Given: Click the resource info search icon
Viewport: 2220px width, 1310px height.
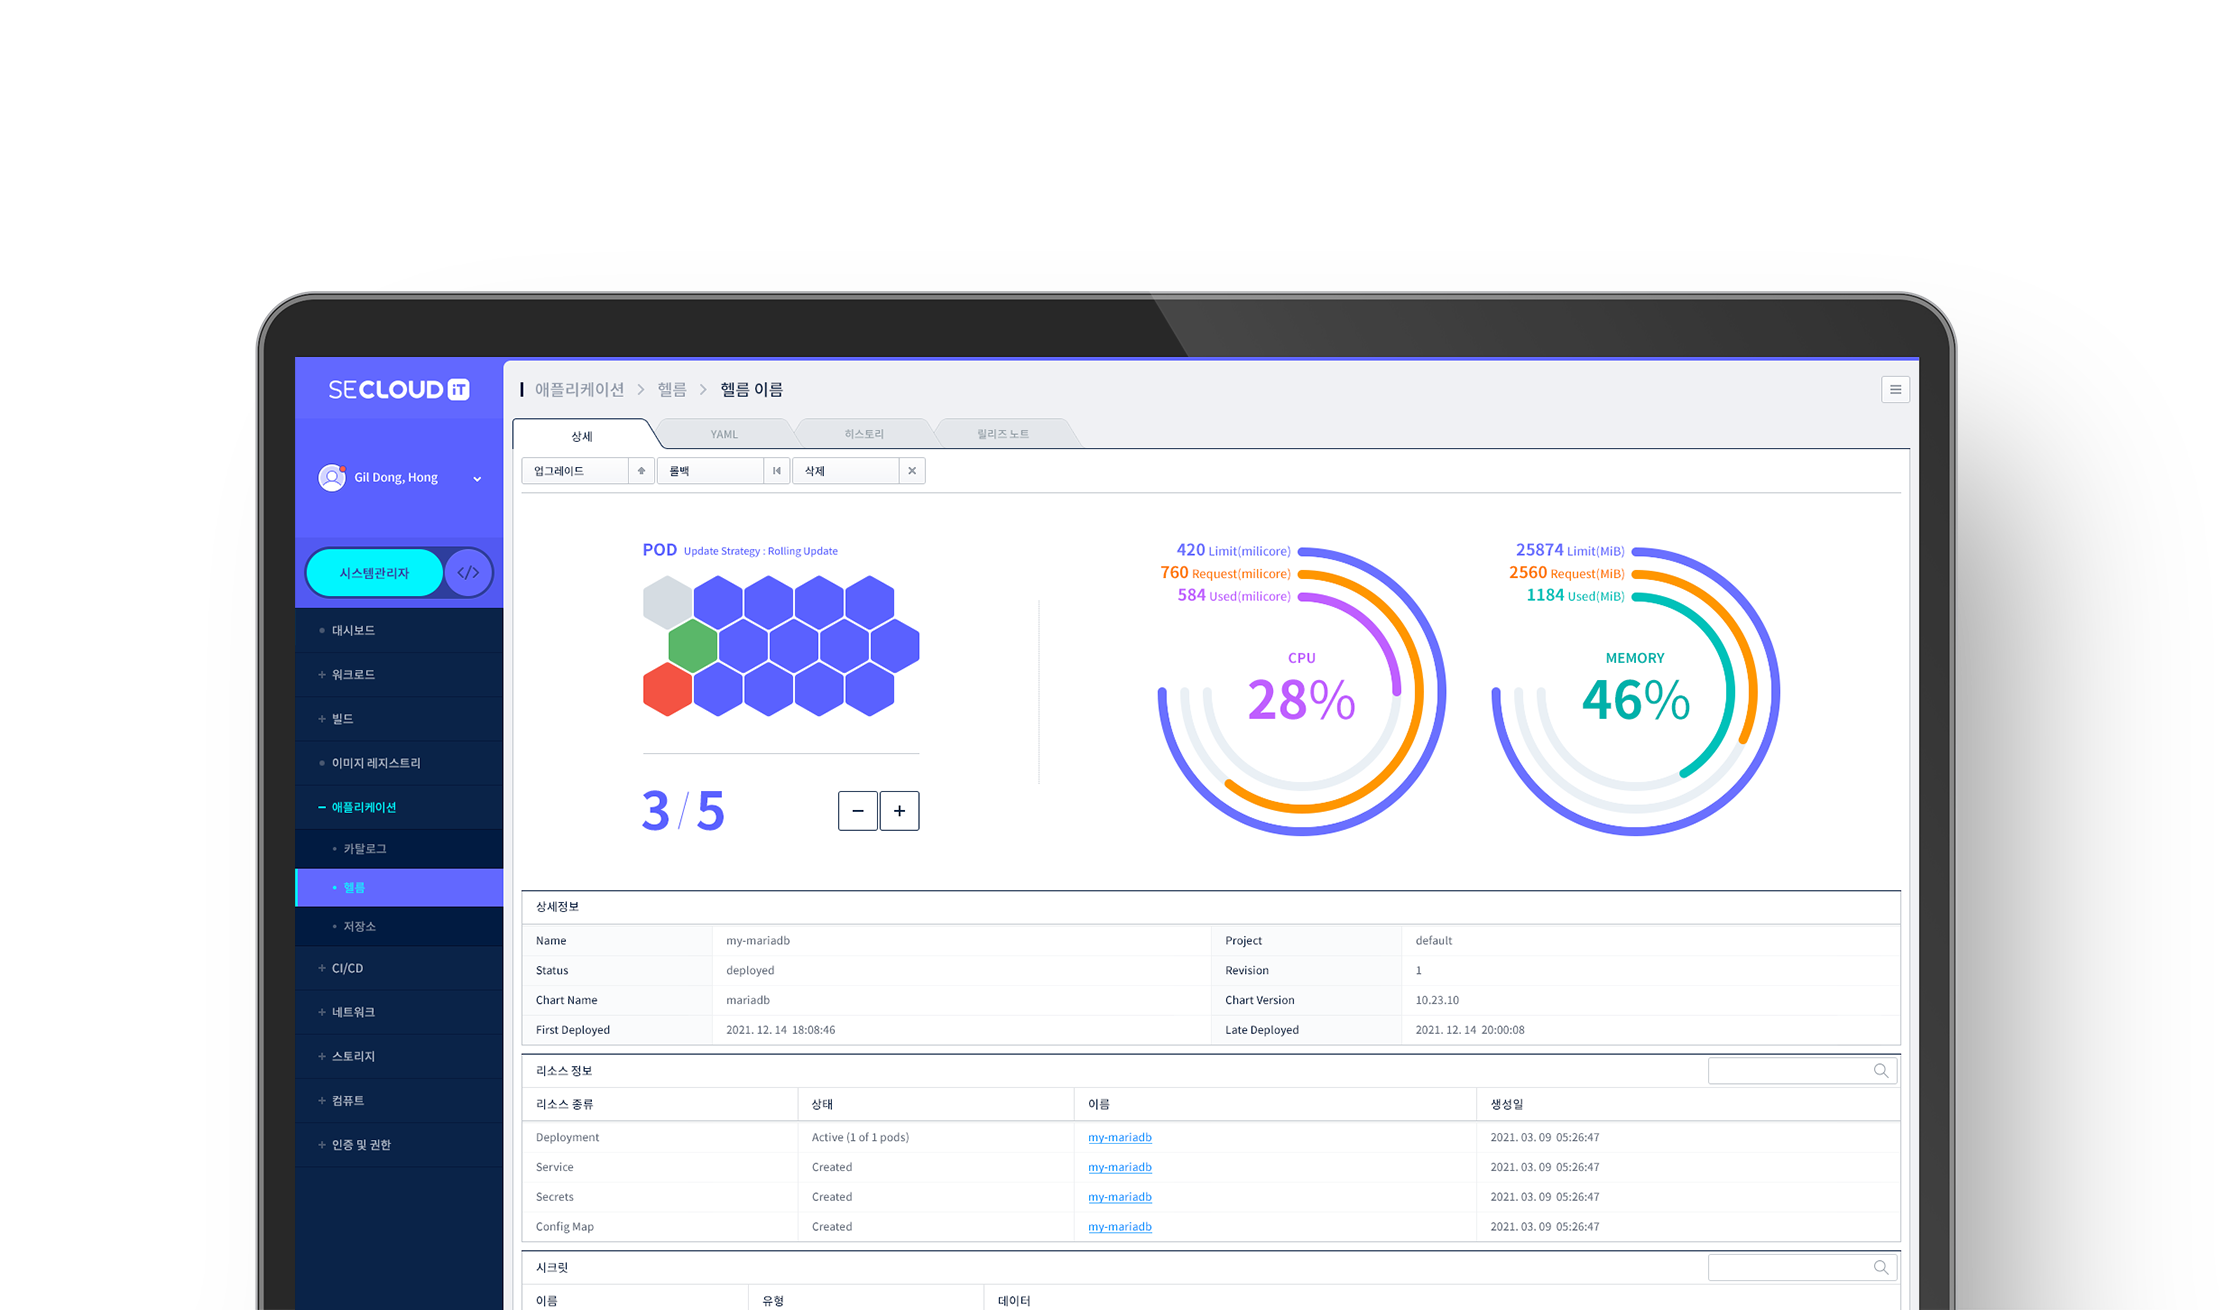Looking at the screenshot, I should [1880, 1071].
